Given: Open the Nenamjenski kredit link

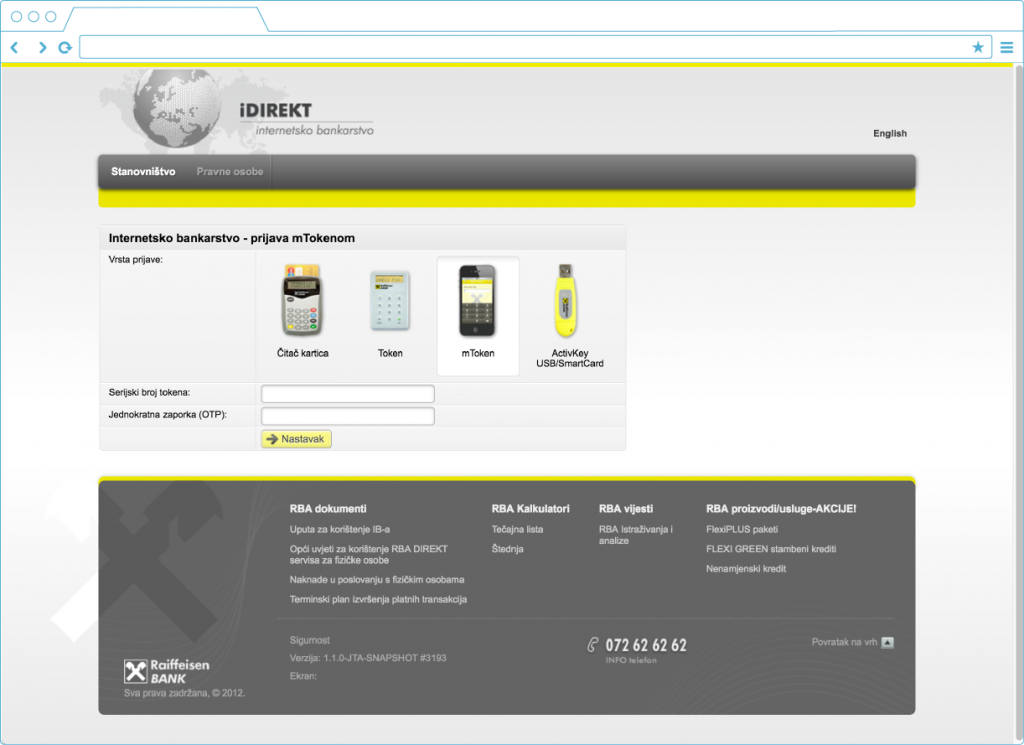Looking at the screenshot, I should tap(746, 569).
